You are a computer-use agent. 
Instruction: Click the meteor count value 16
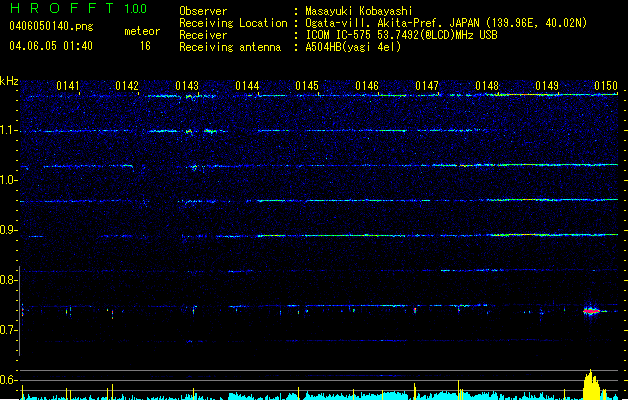coord(145,46)
